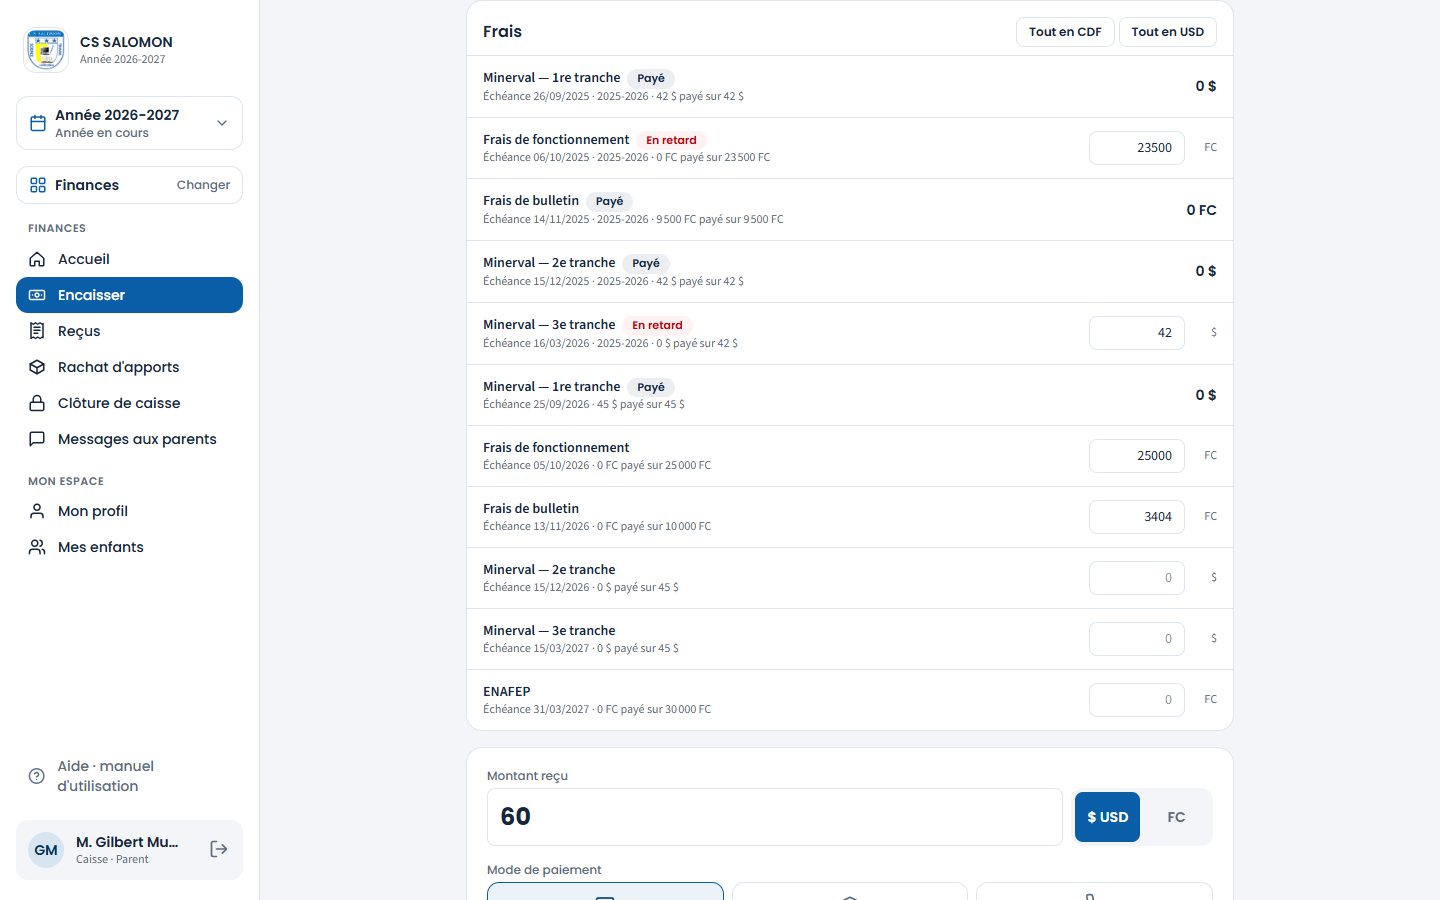
Task: Click the Tout en CDF button
Action: pos(1065,32)
